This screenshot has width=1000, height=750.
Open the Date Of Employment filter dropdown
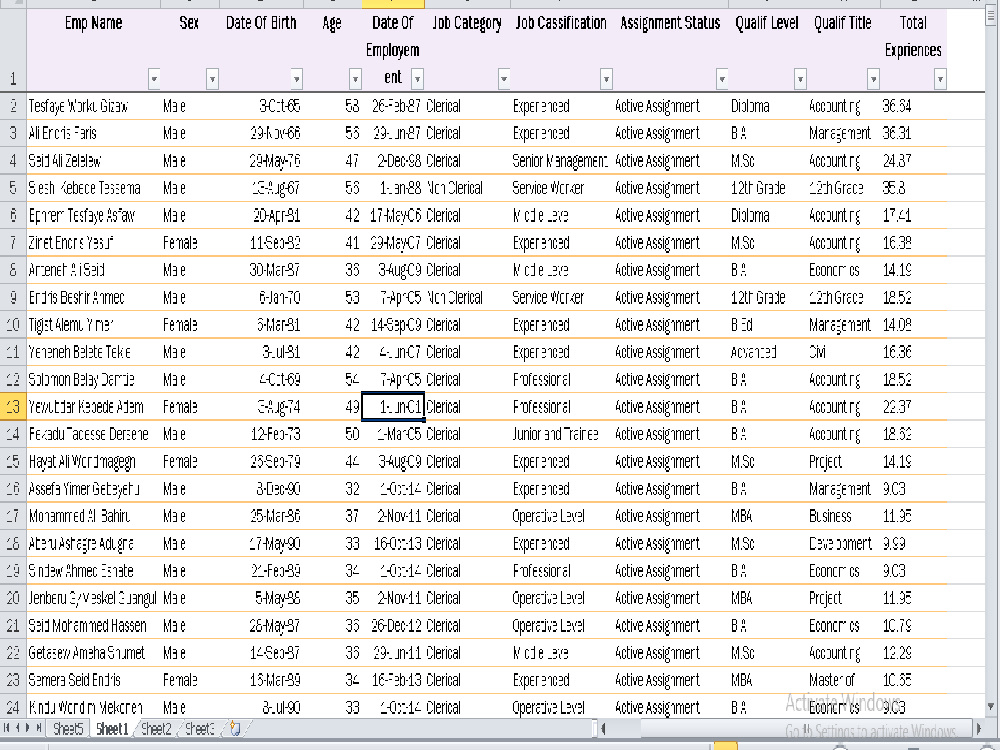[x=417, y=79]
